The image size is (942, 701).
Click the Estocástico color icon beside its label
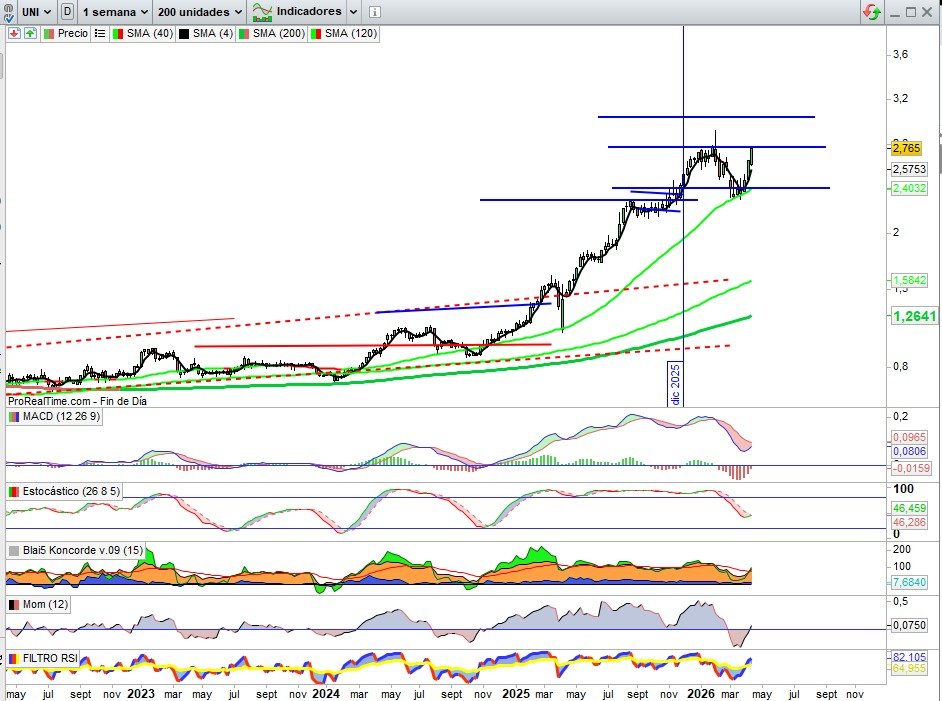pos(14,491)
